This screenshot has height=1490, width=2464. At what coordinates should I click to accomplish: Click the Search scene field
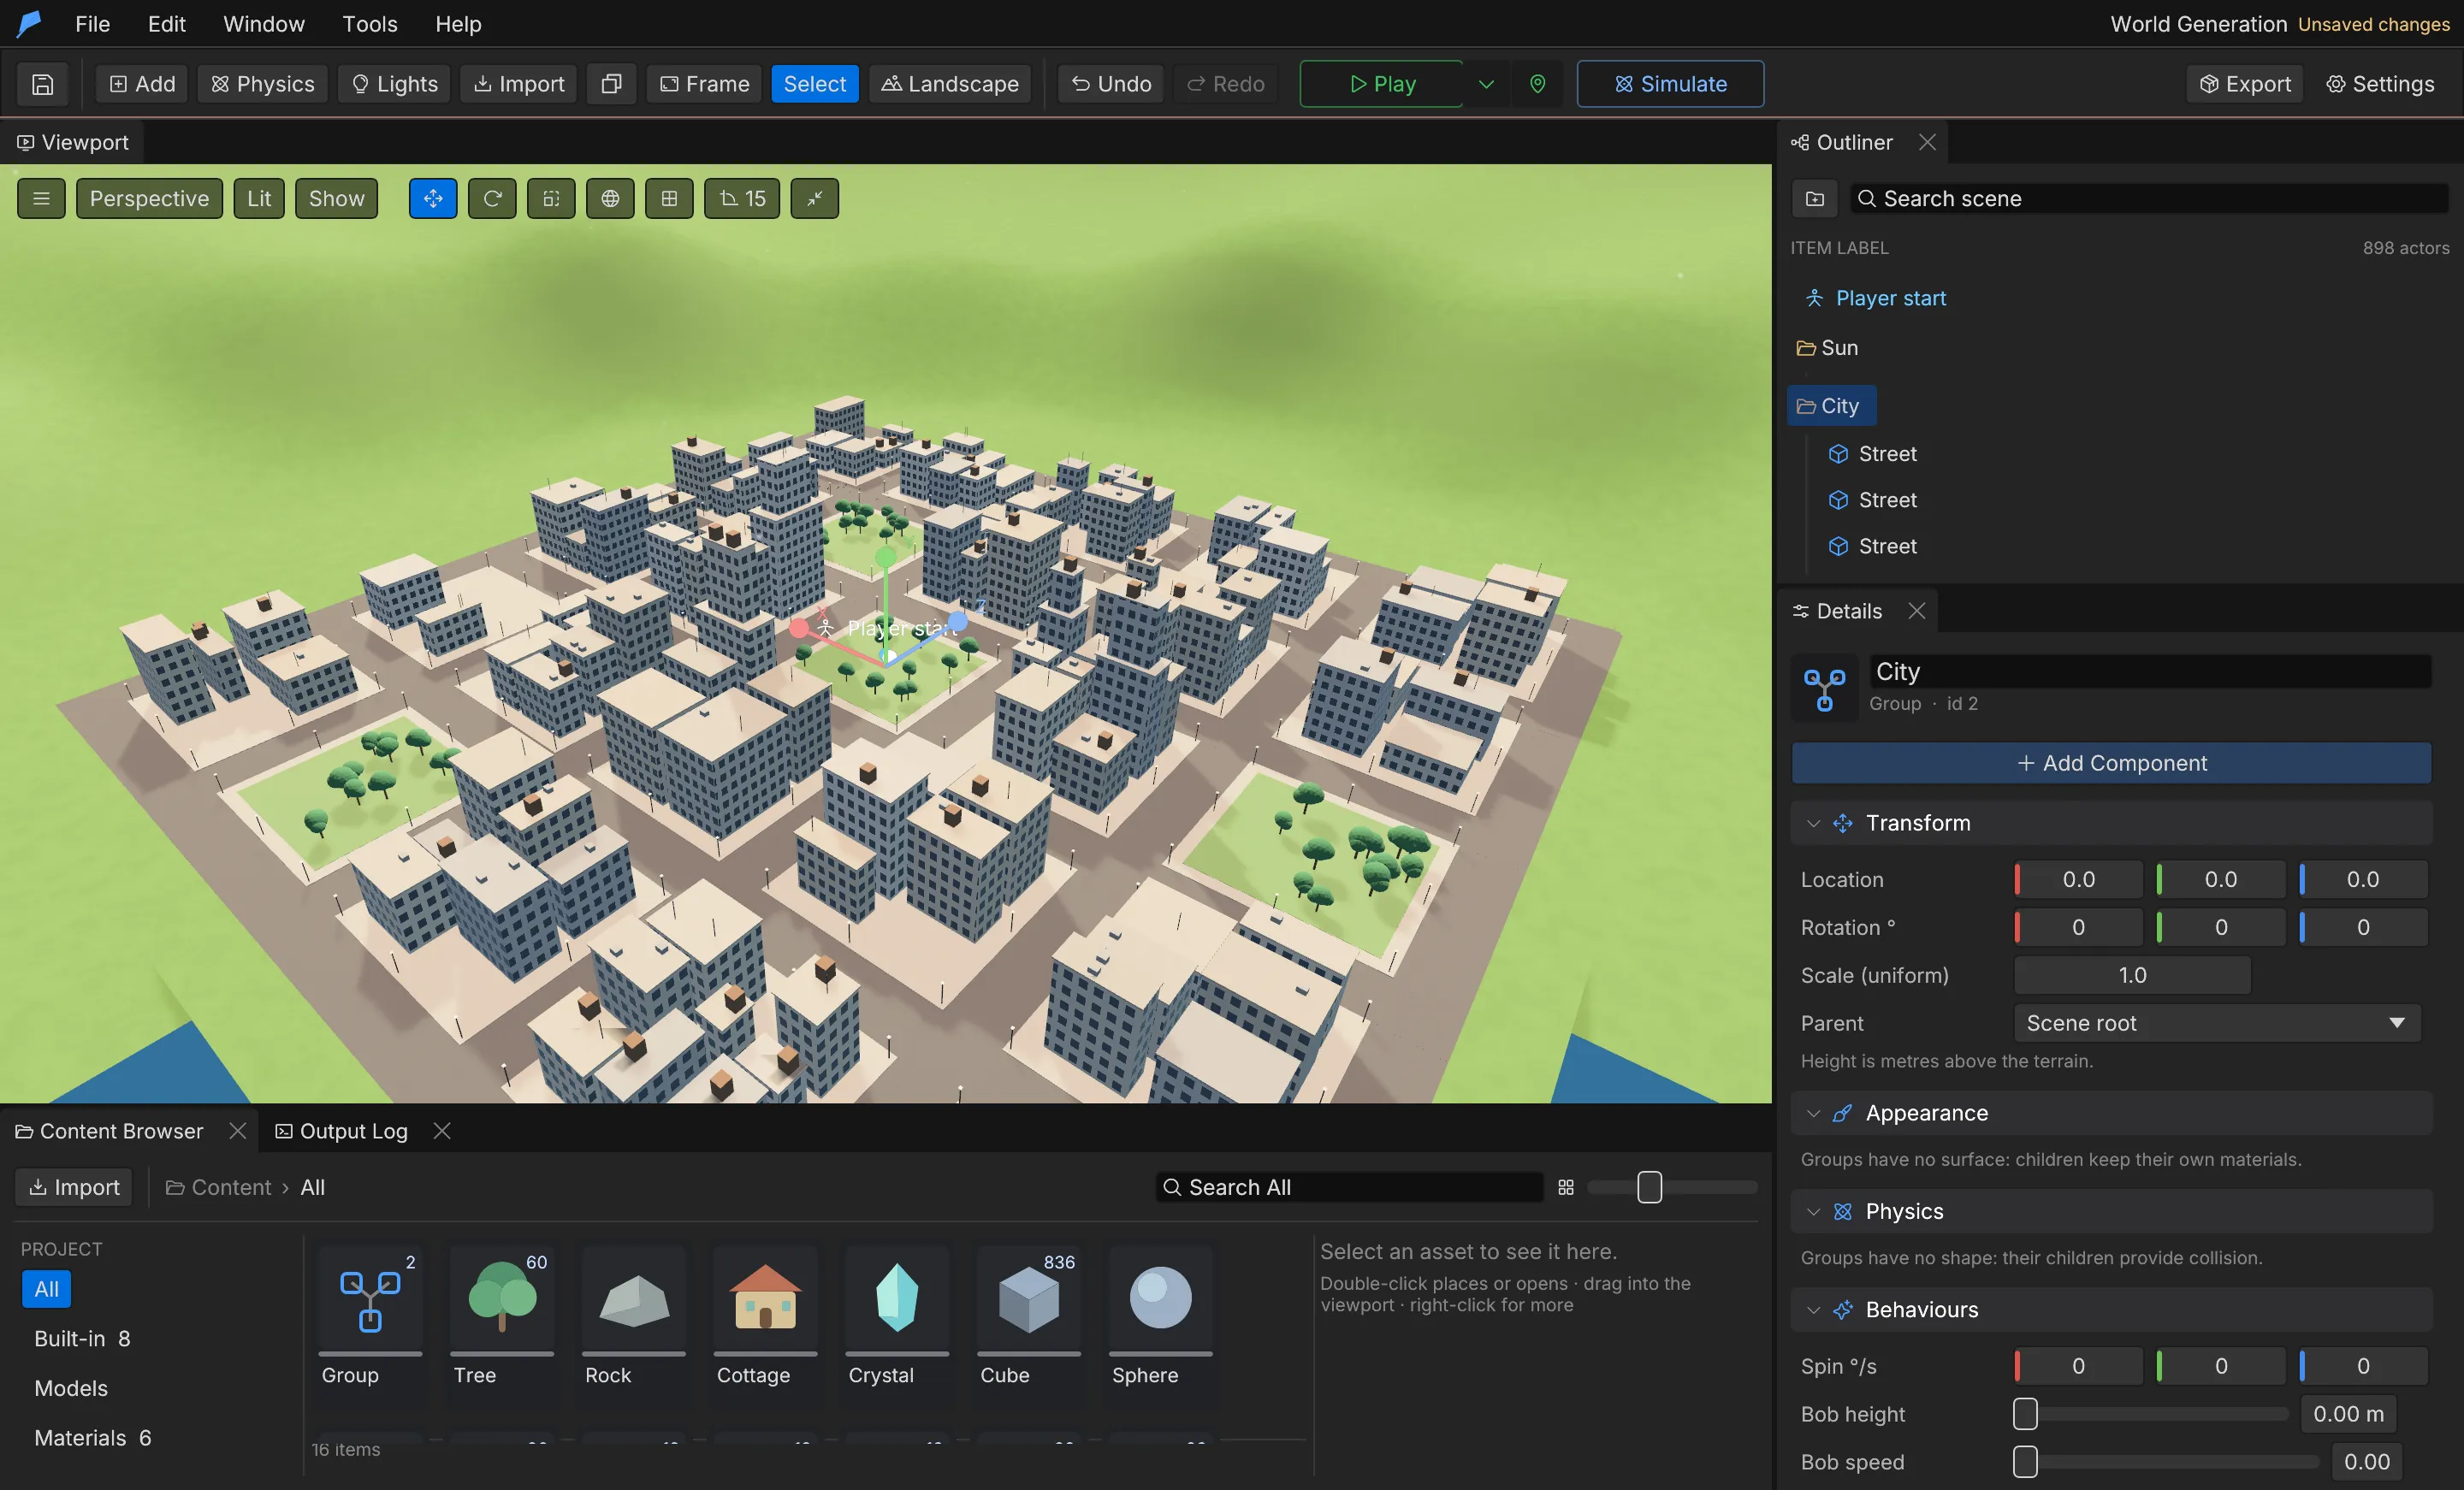[x=2148, y=198]
